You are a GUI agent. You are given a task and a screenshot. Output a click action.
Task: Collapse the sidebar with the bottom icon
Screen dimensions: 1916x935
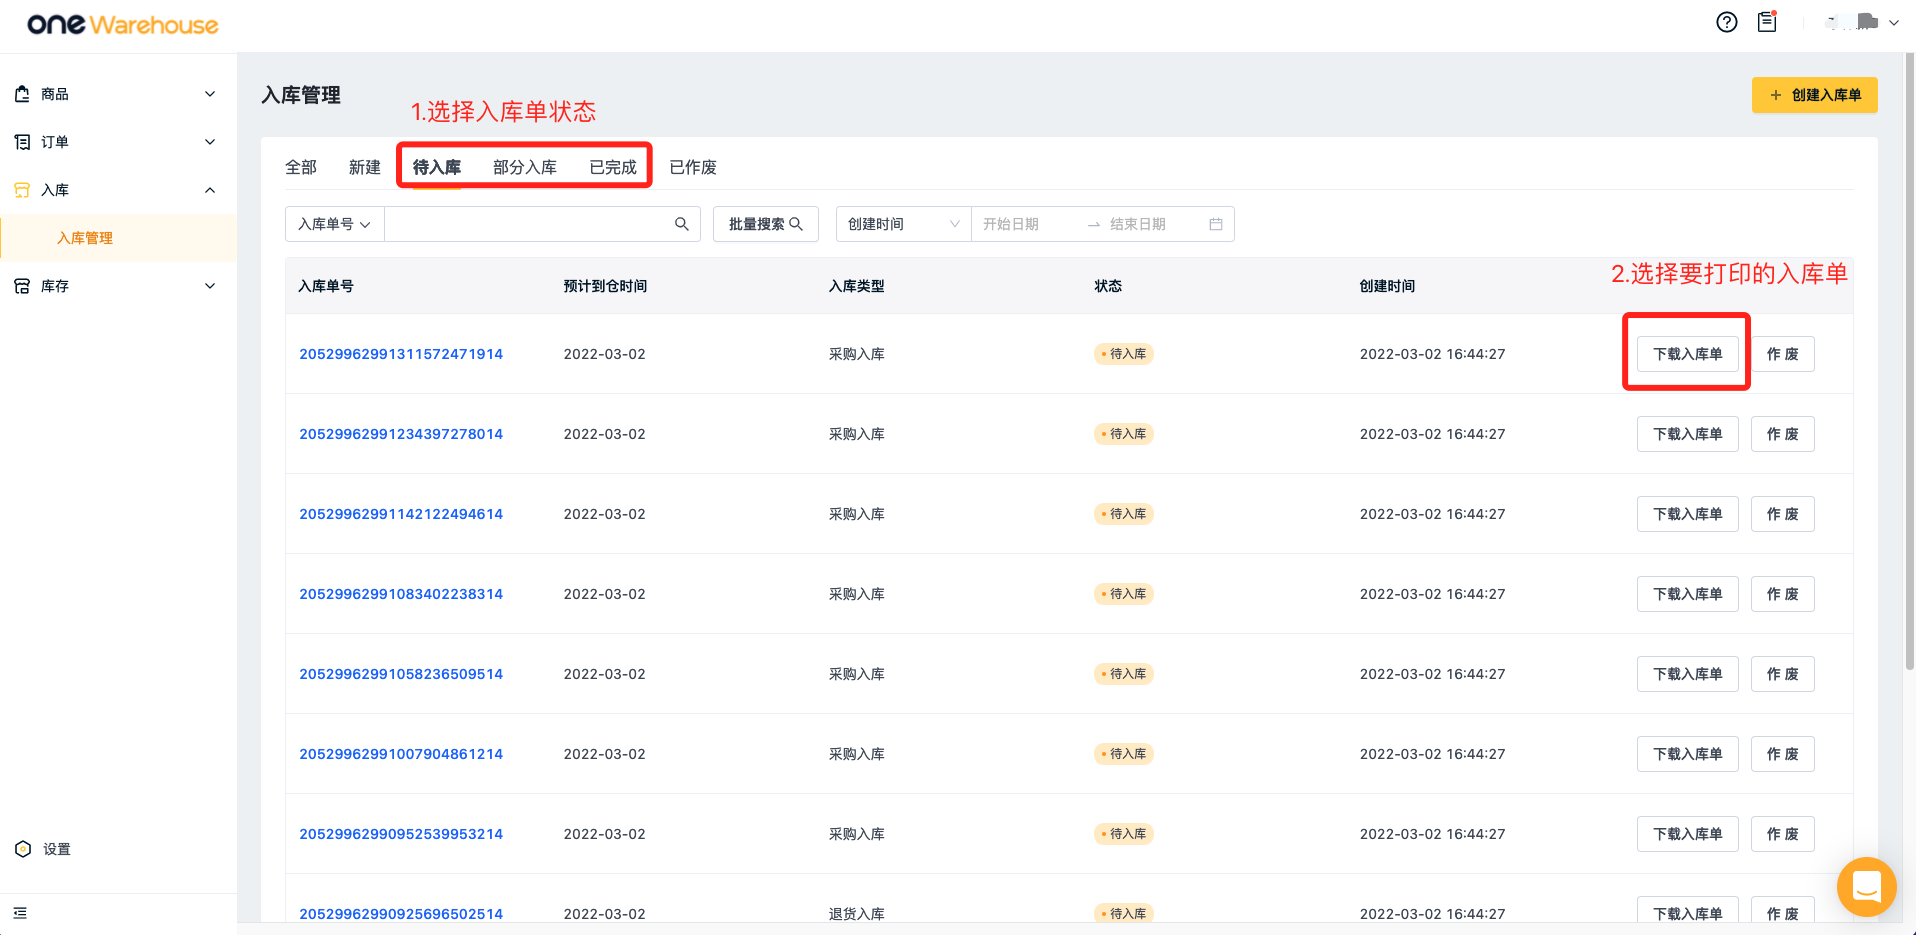[20, 913]
